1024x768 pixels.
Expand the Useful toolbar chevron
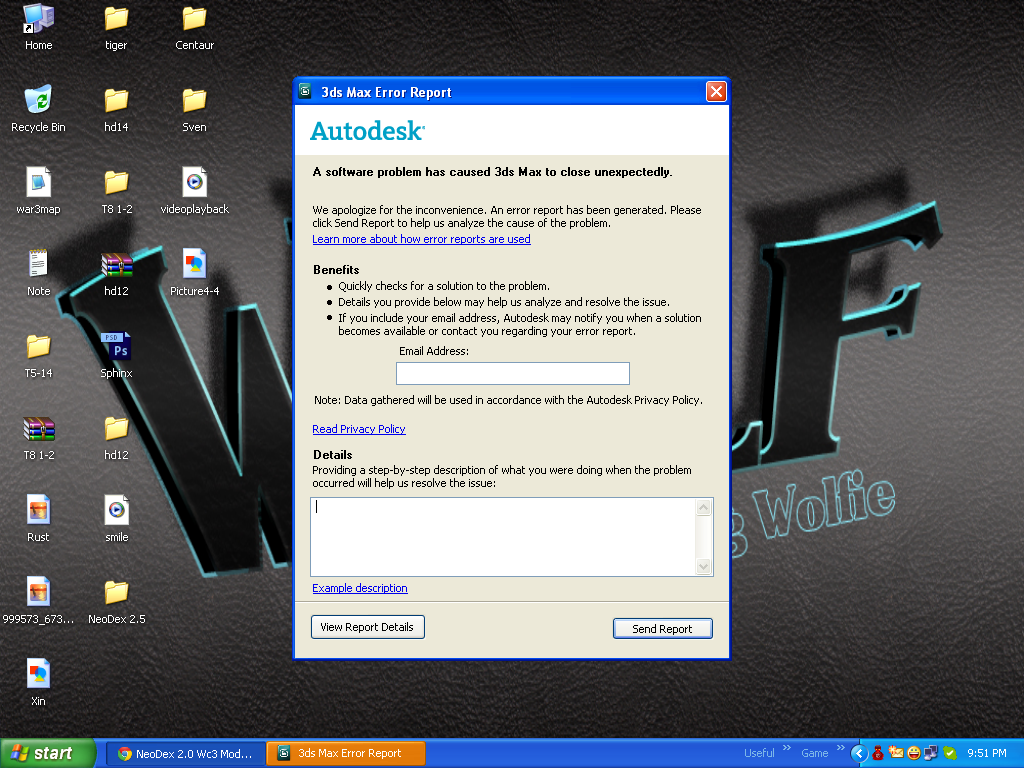787,748
